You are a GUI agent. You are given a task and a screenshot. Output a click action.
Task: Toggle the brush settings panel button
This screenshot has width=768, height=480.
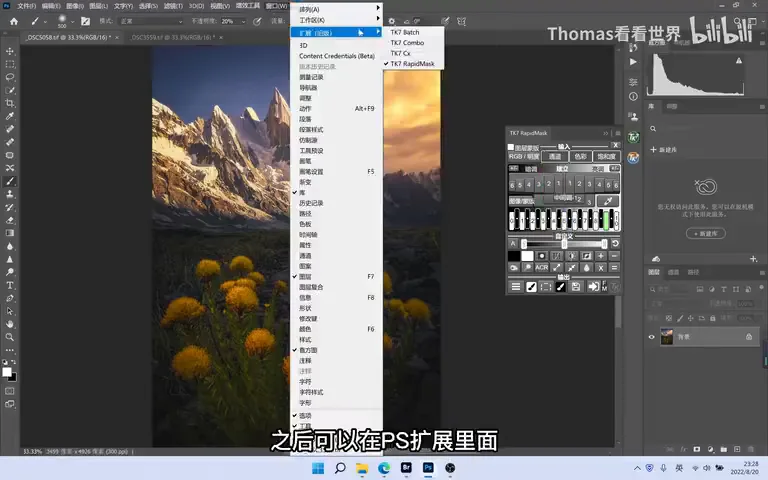pos(85,22)
